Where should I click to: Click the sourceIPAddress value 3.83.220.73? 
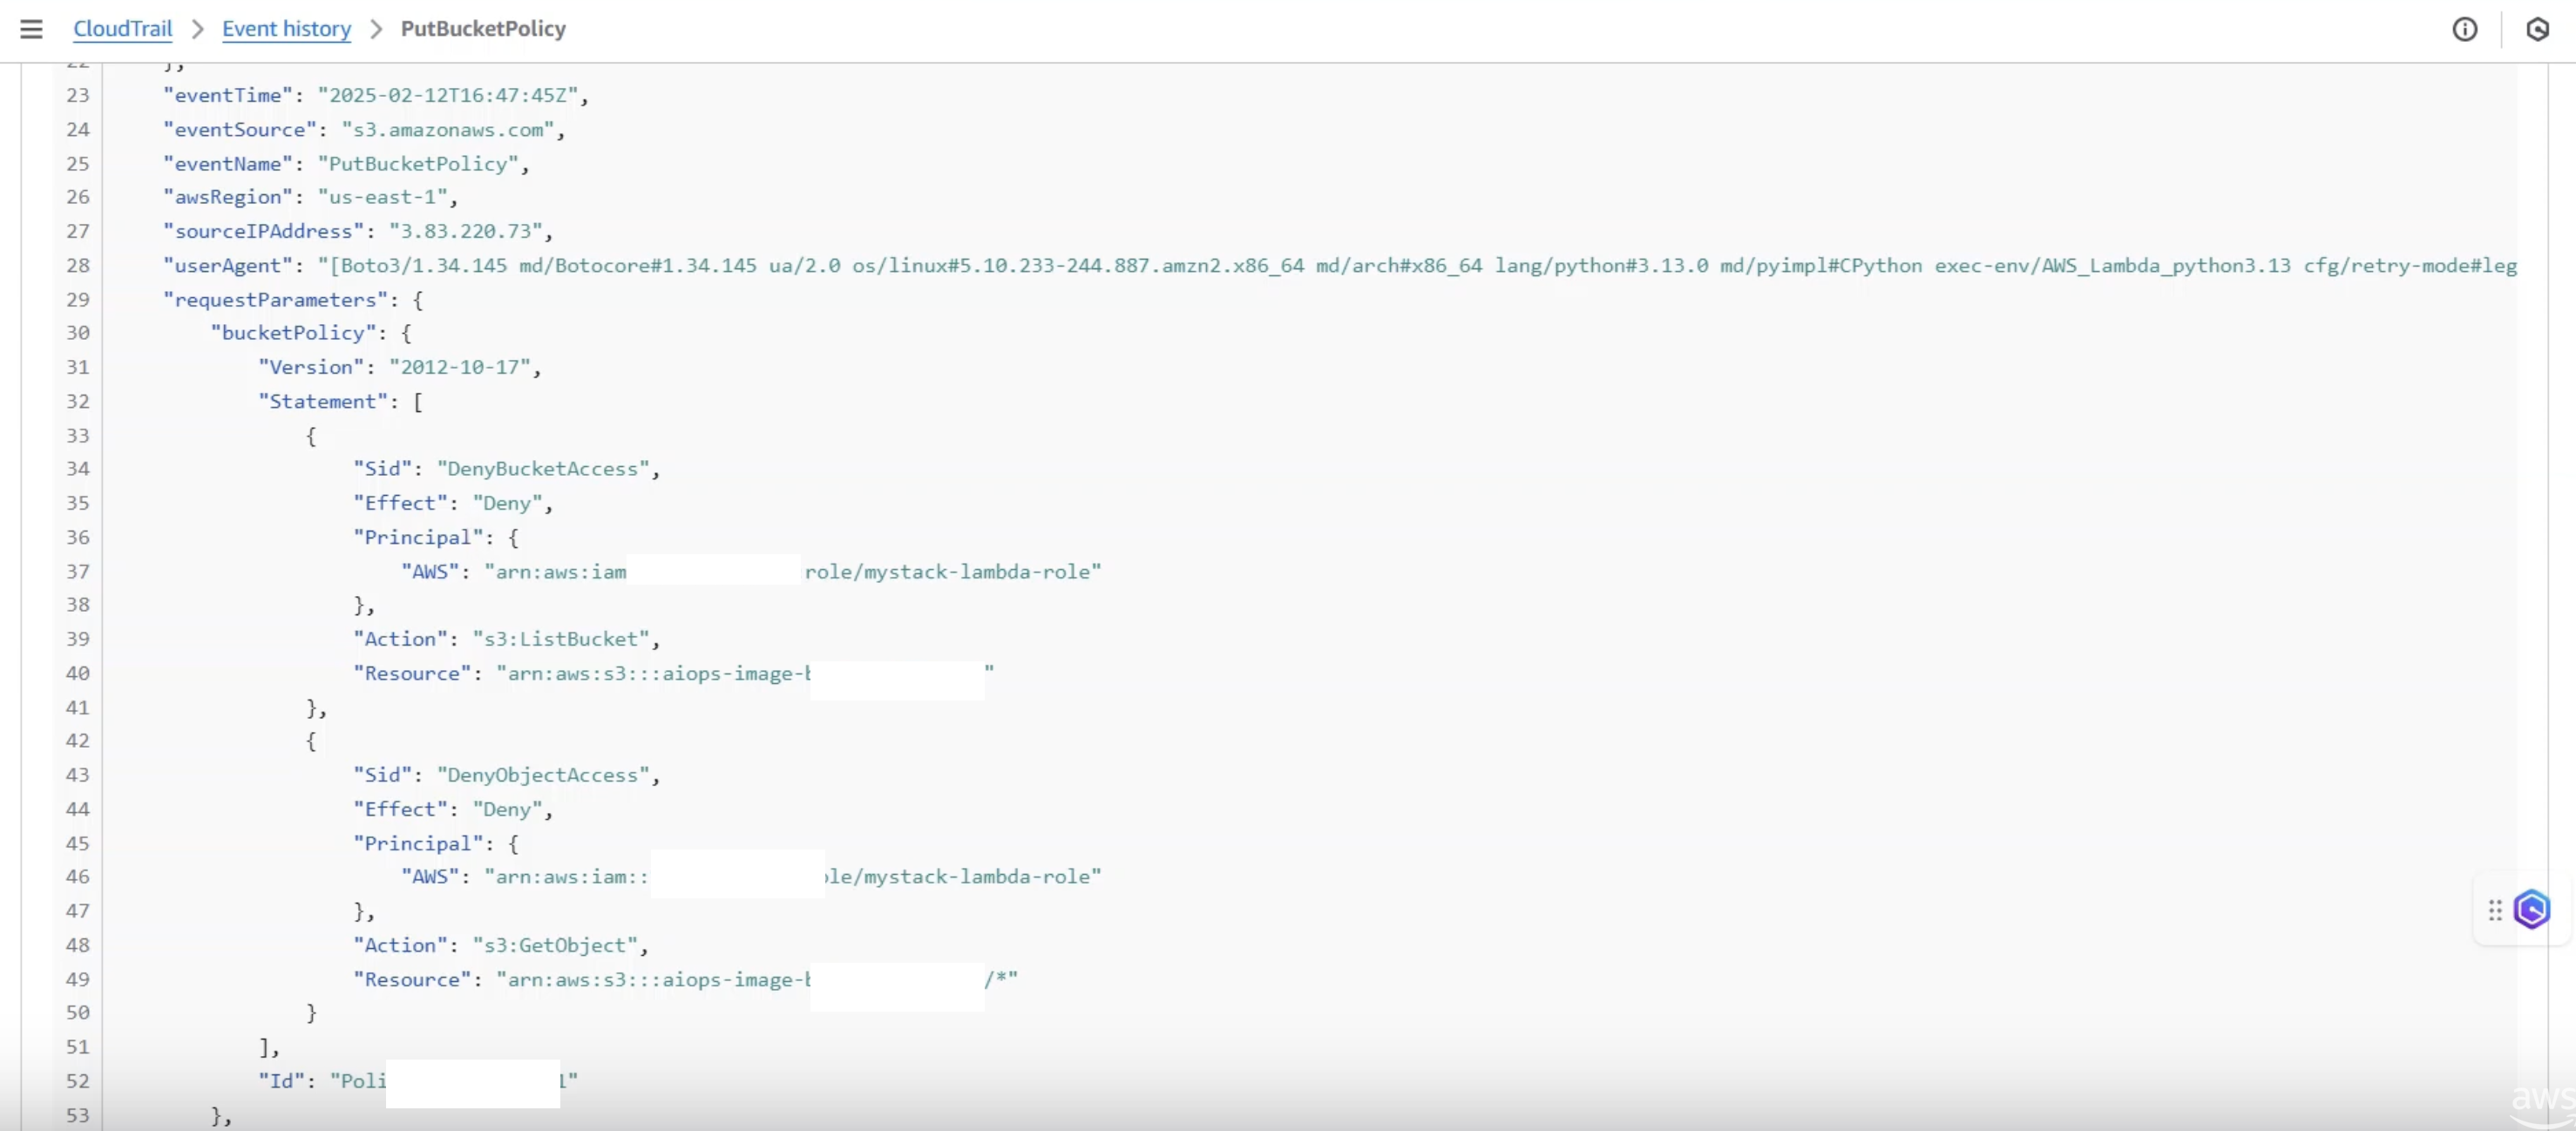tap(465, 231)
